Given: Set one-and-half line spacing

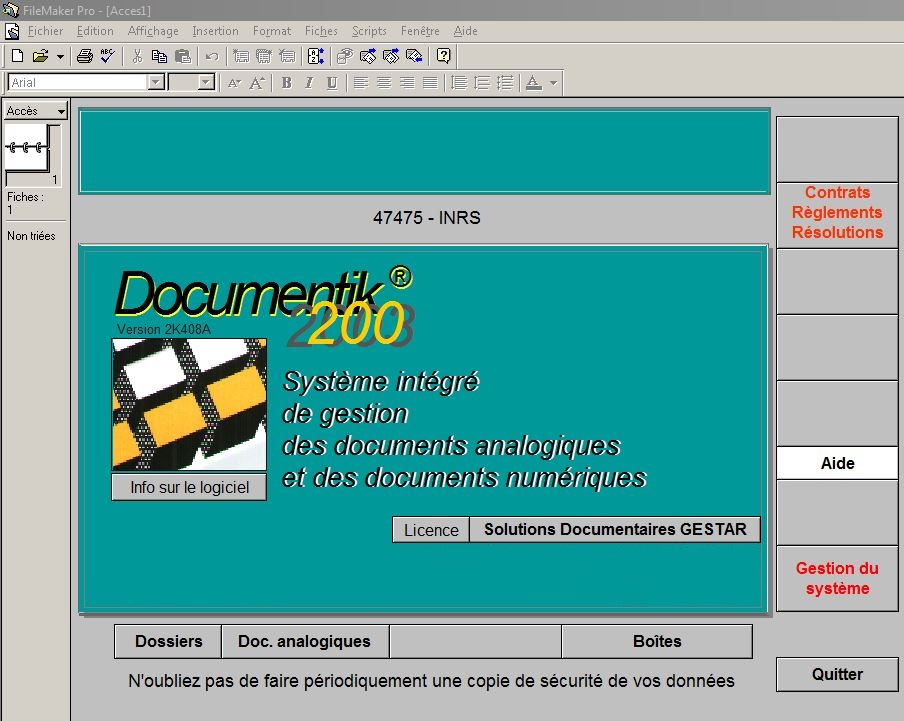Looking at the screenshot, I should (482, 83).
